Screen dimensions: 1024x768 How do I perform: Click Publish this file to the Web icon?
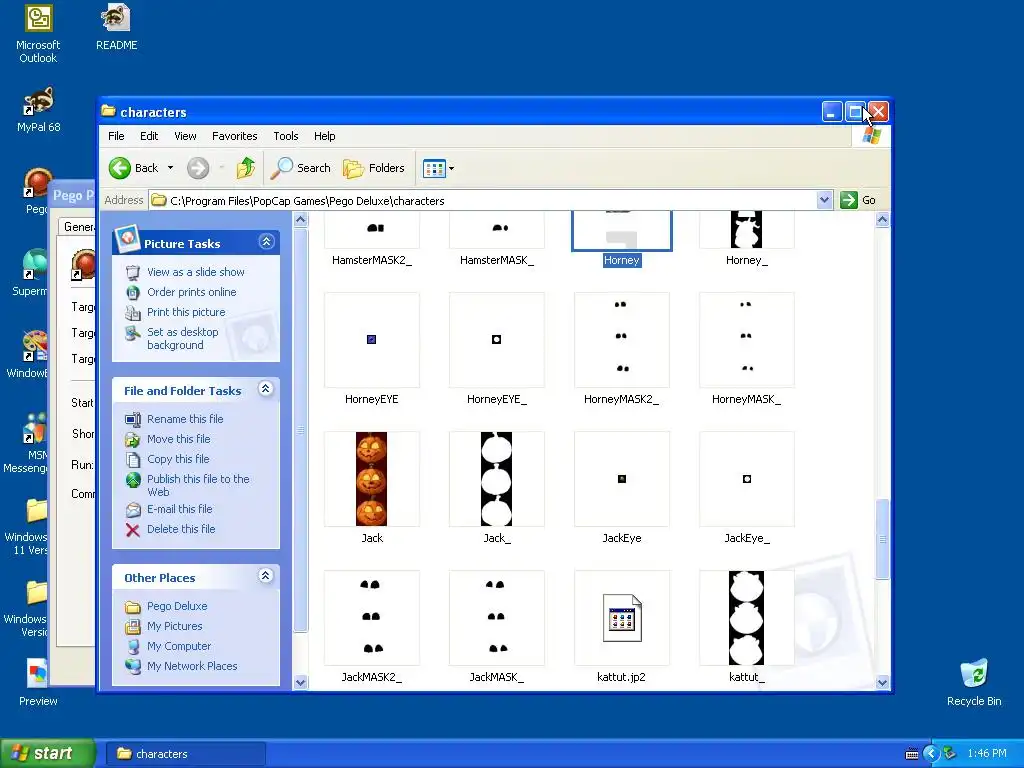pos(133,480)
